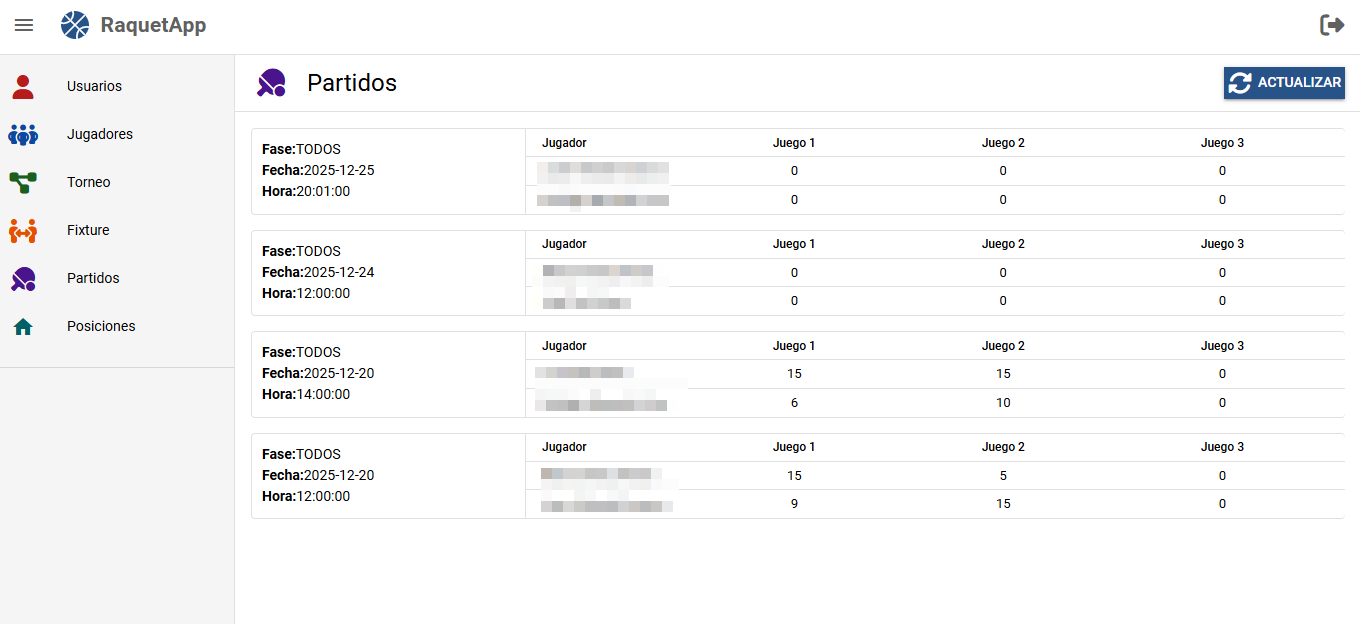Click Juego 1 score 15 in last match
1360x624 pixels.
[794, 476]
